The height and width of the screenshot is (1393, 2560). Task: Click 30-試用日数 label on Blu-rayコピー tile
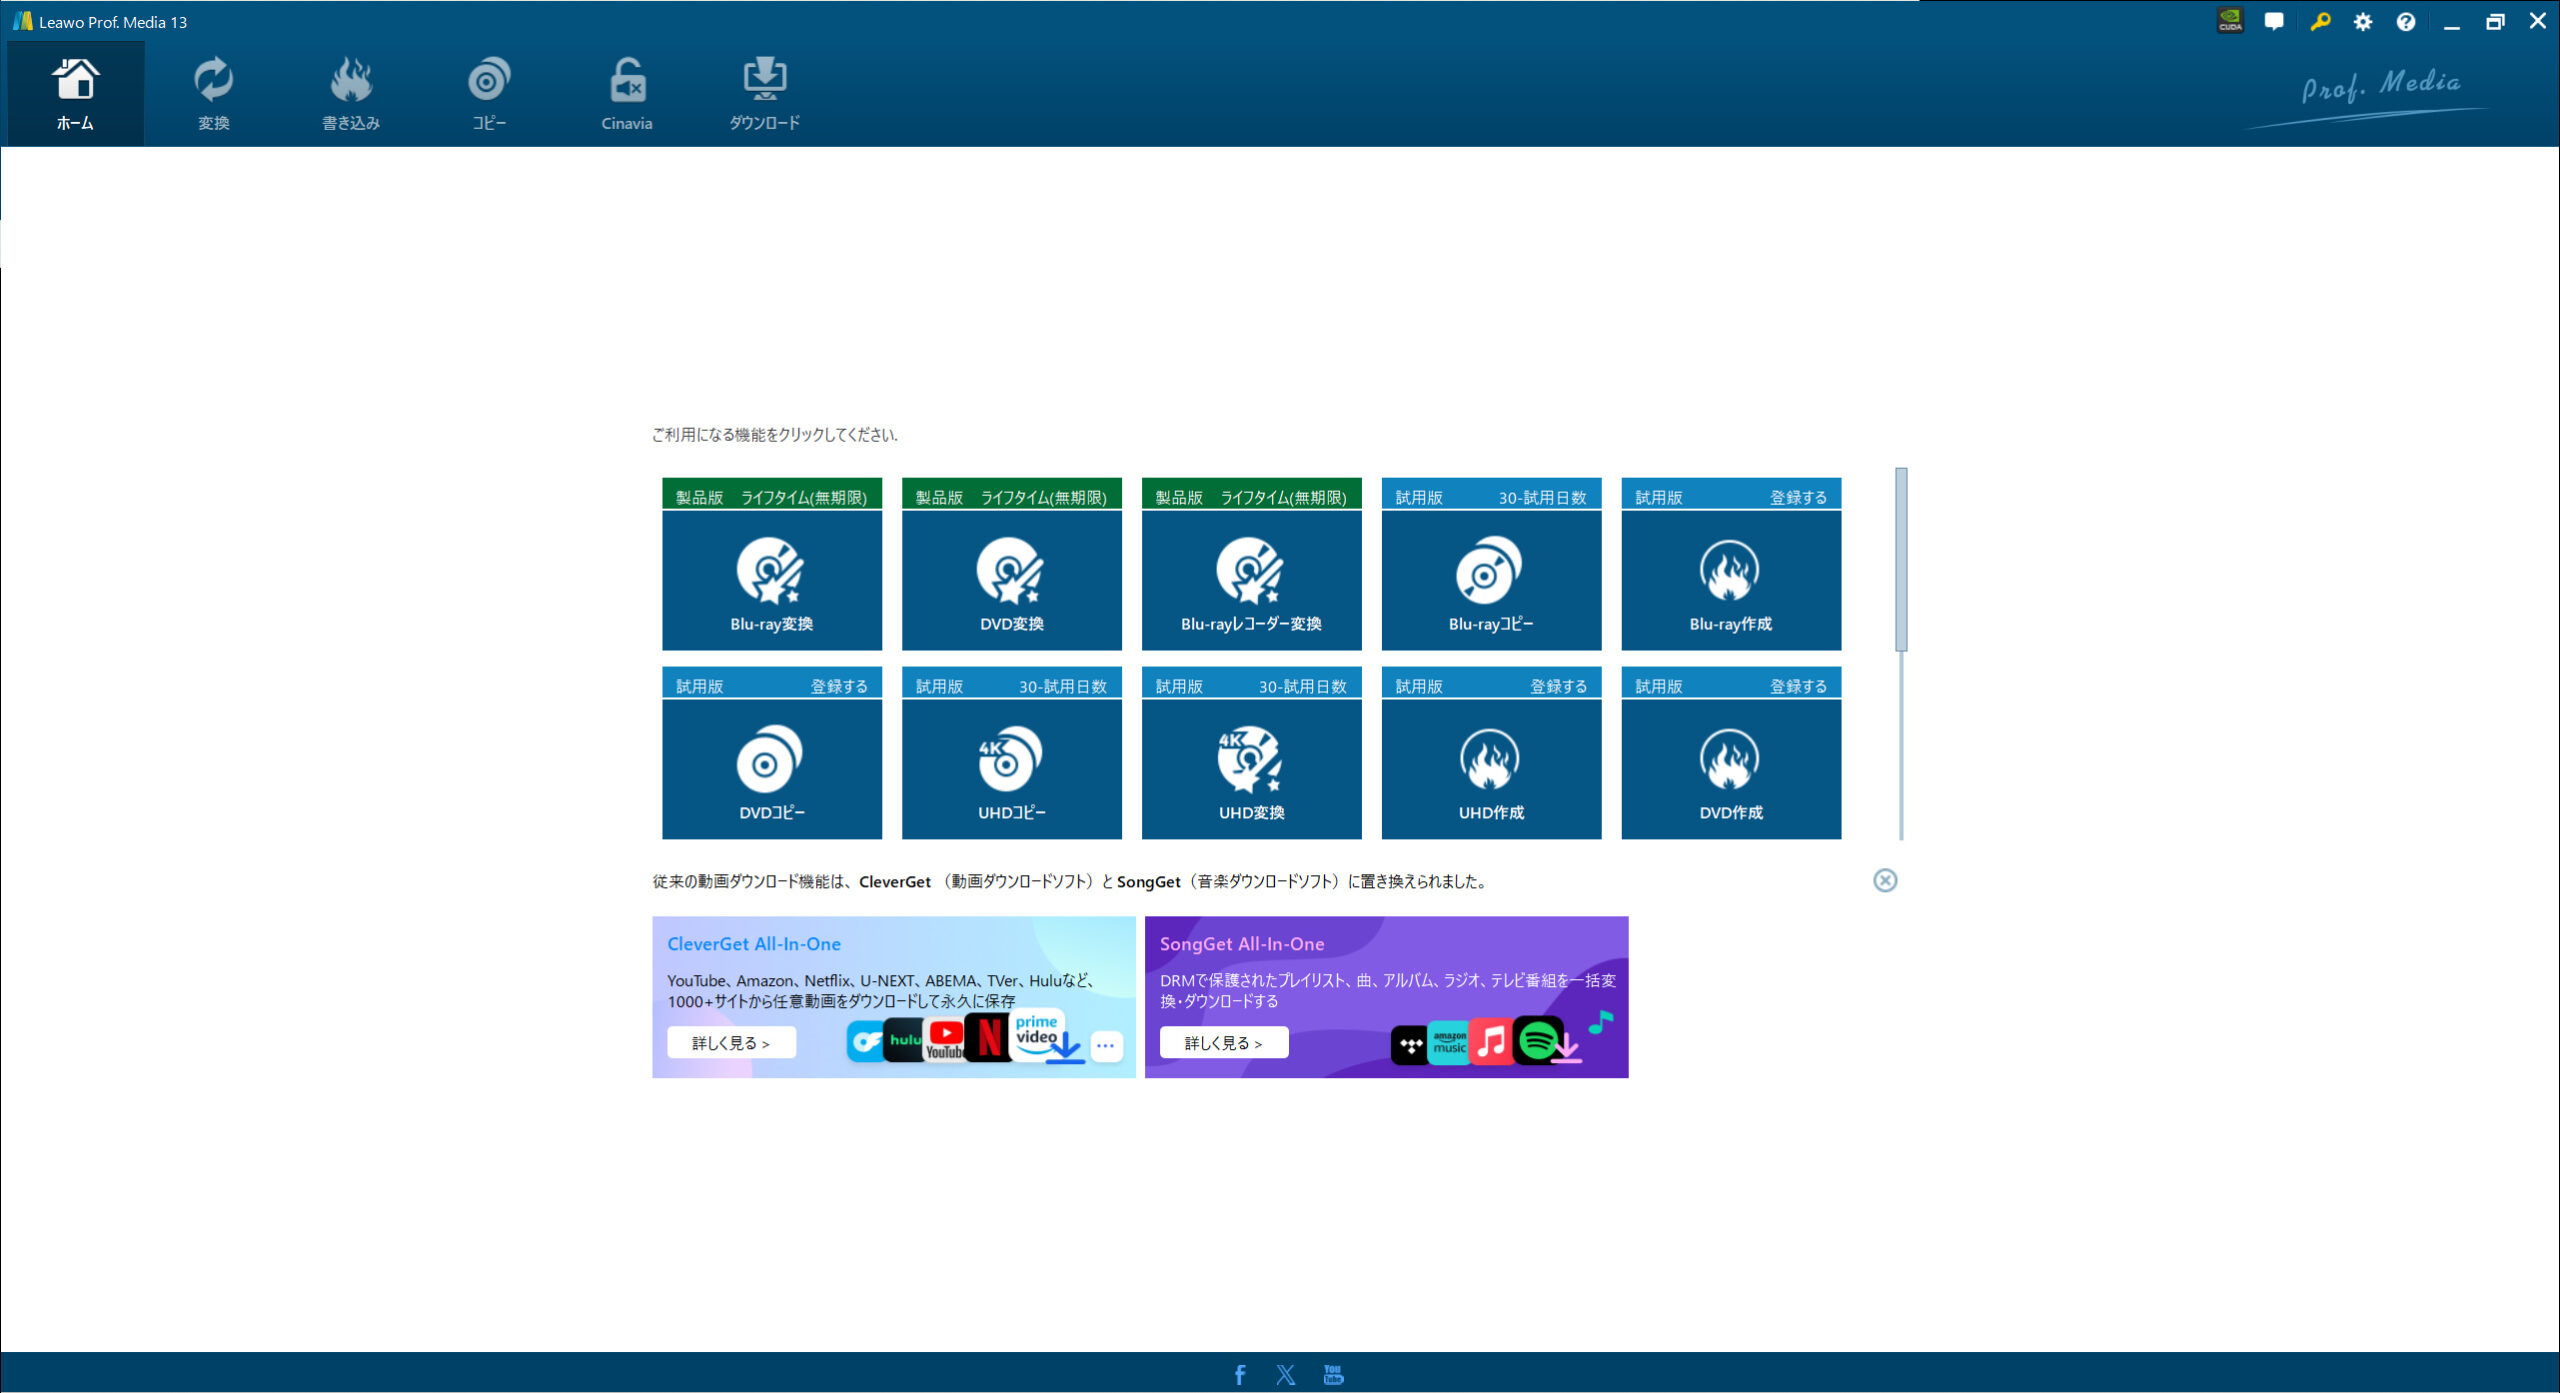tap(1542, 497)
